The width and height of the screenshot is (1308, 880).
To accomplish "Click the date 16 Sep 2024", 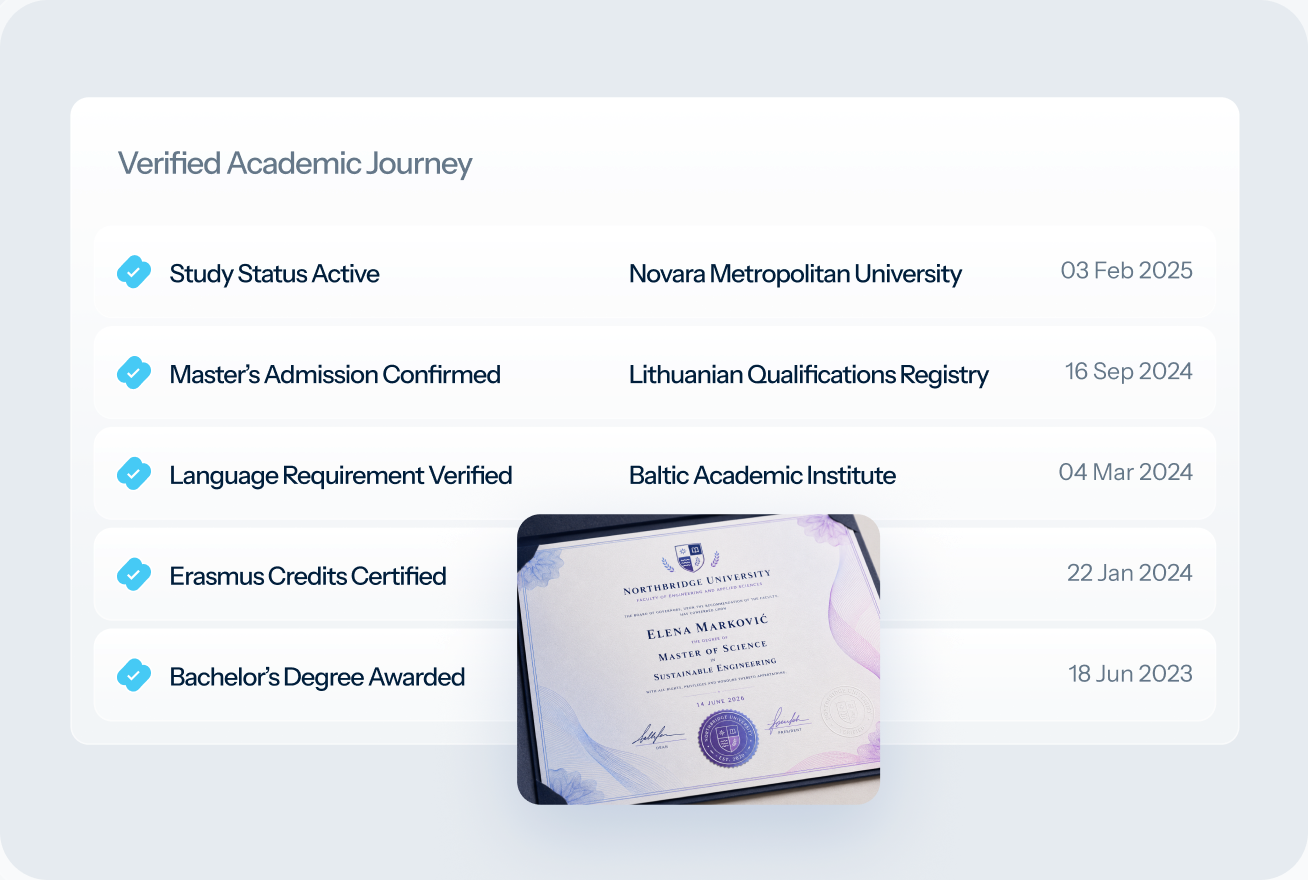I will (1129, 372).
